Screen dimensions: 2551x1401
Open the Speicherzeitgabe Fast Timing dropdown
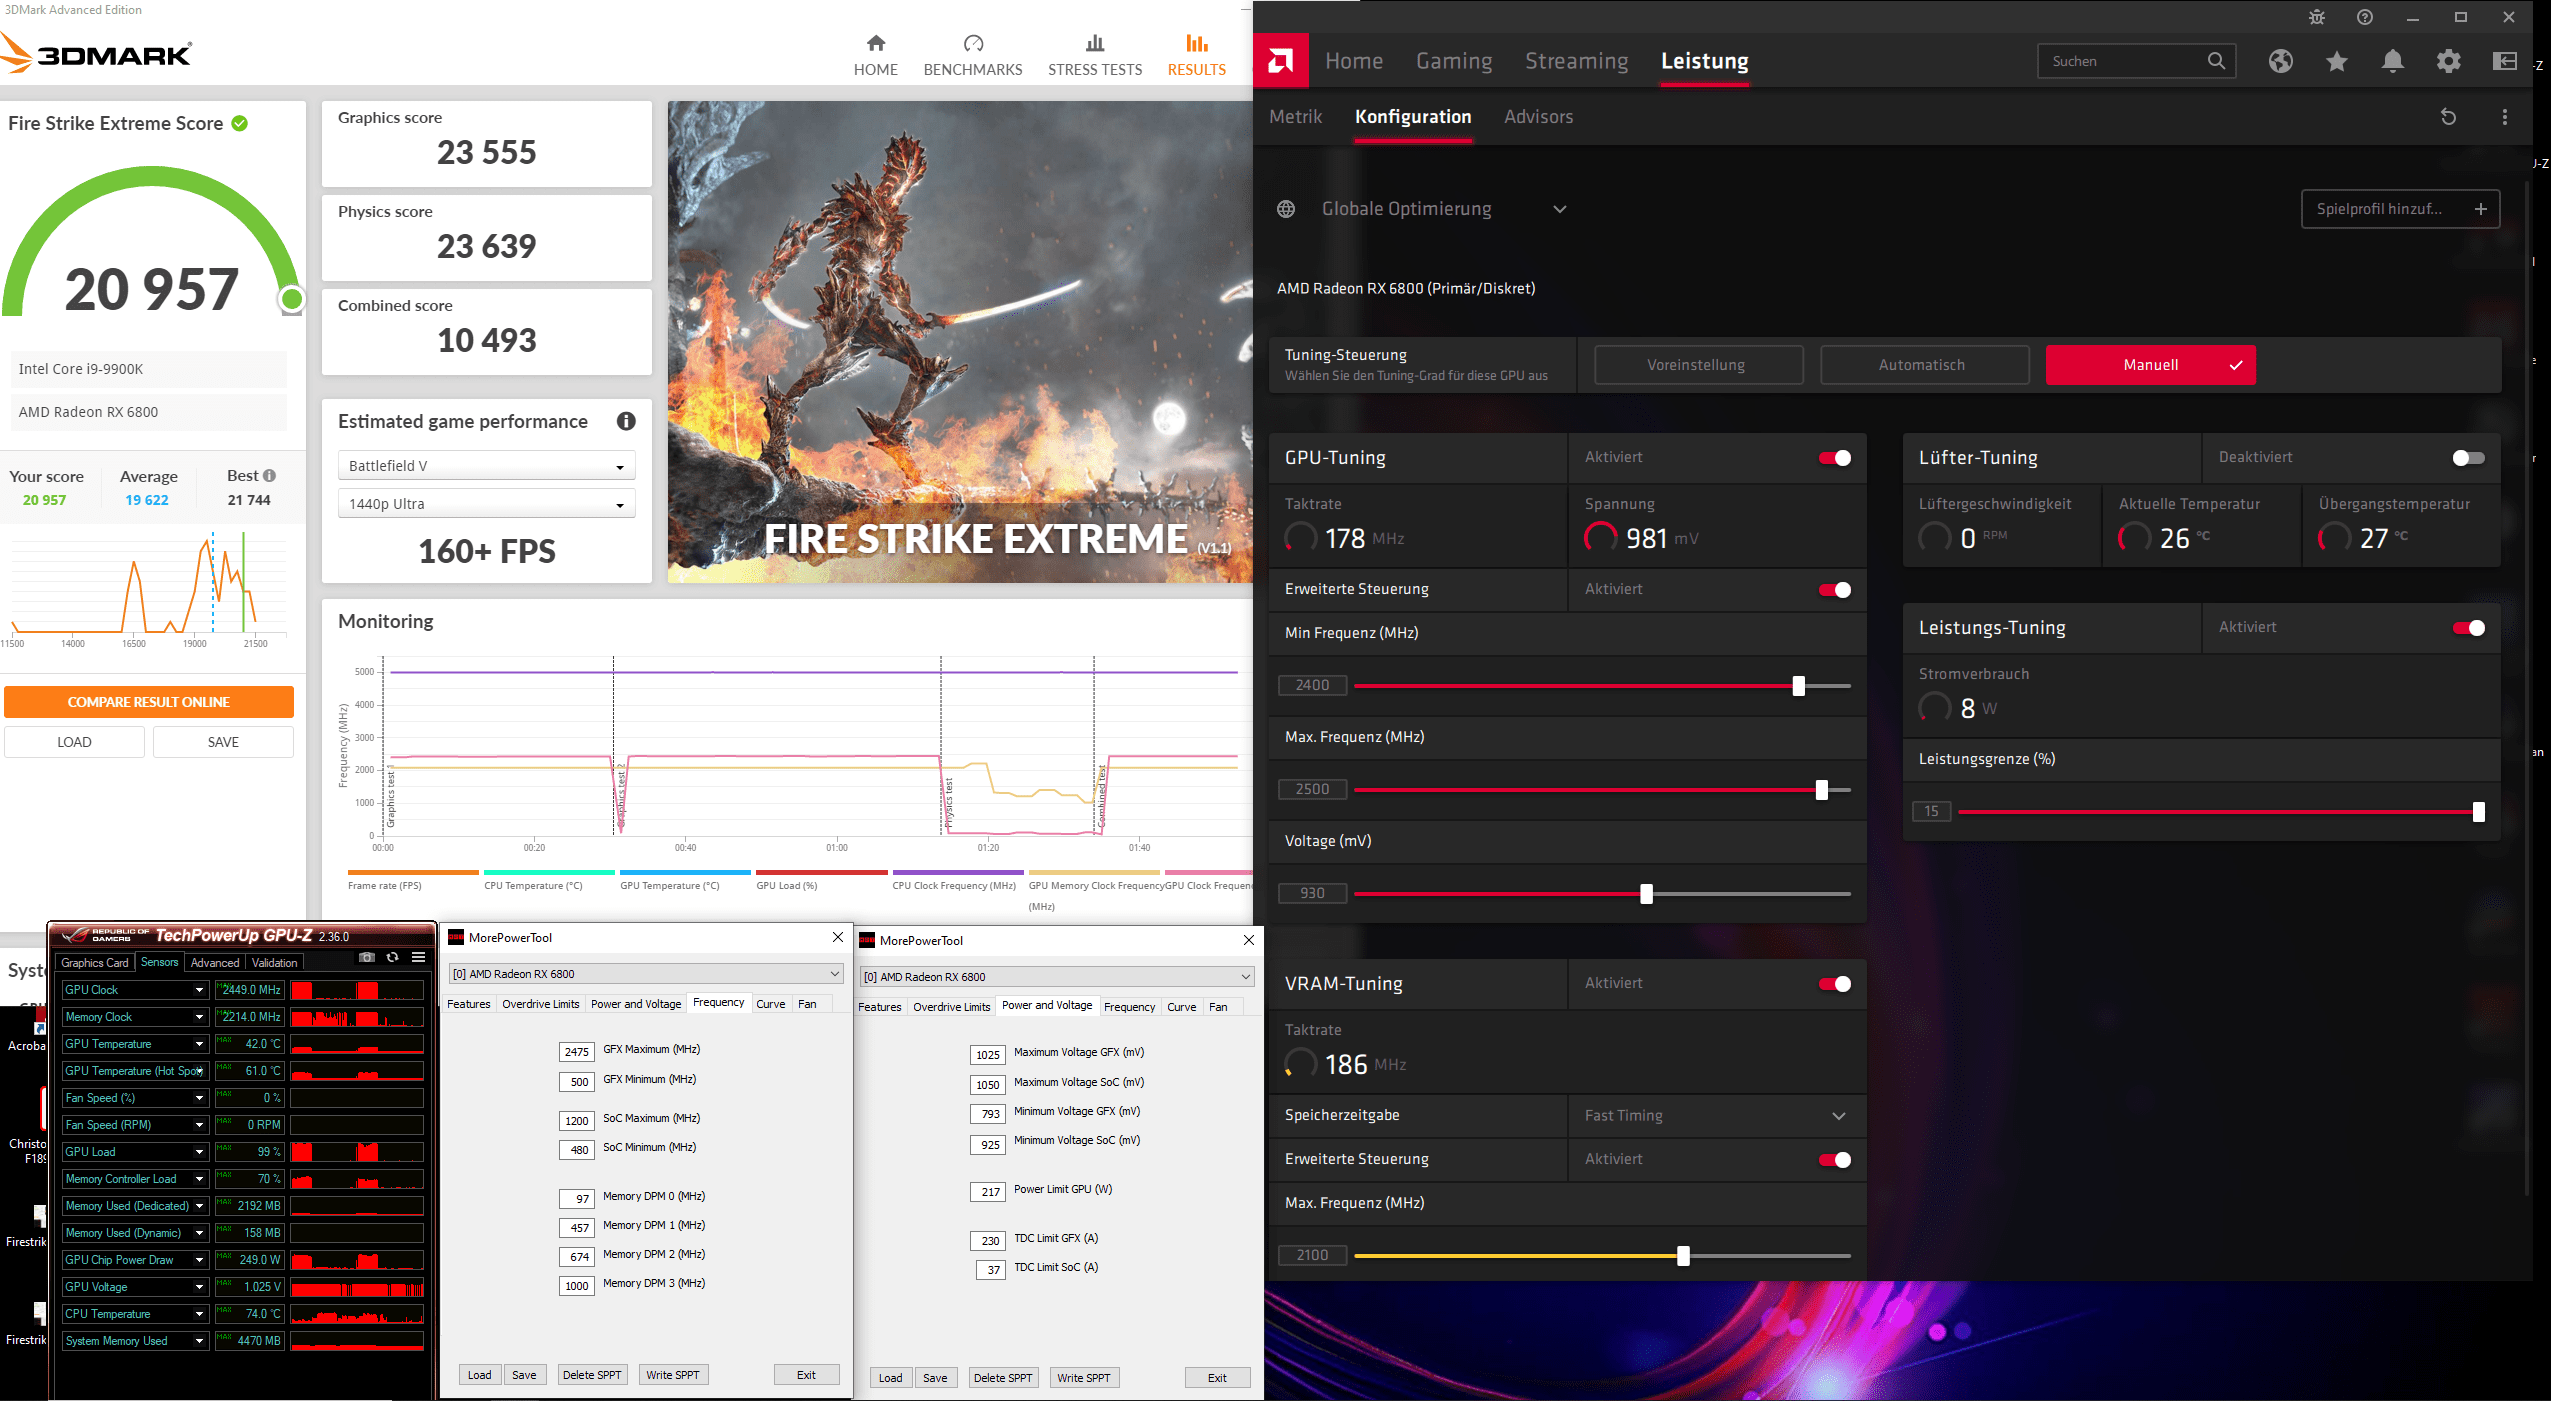tap(1716, 1116)
